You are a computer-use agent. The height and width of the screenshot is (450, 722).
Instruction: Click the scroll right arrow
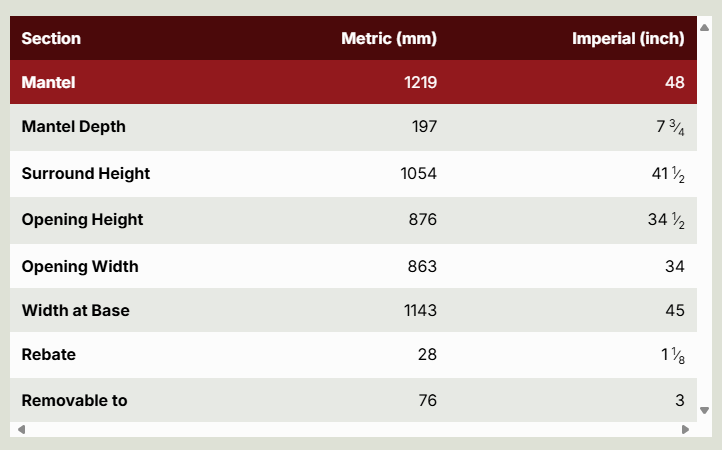point(685,429)
